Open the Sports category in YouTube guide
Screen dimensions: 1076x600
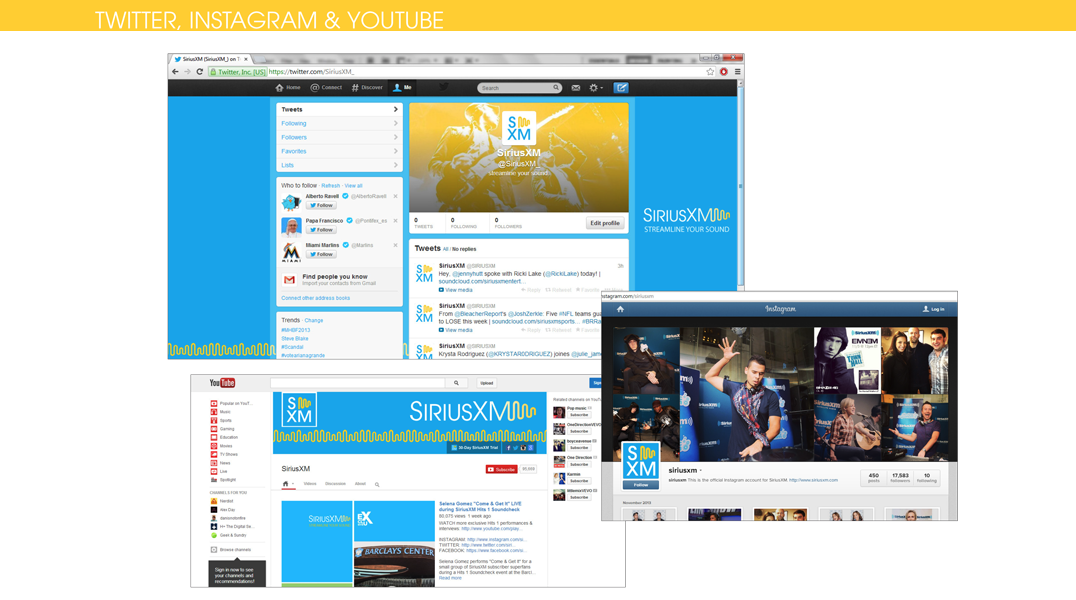pyautogui.click(x=222, y=420)
